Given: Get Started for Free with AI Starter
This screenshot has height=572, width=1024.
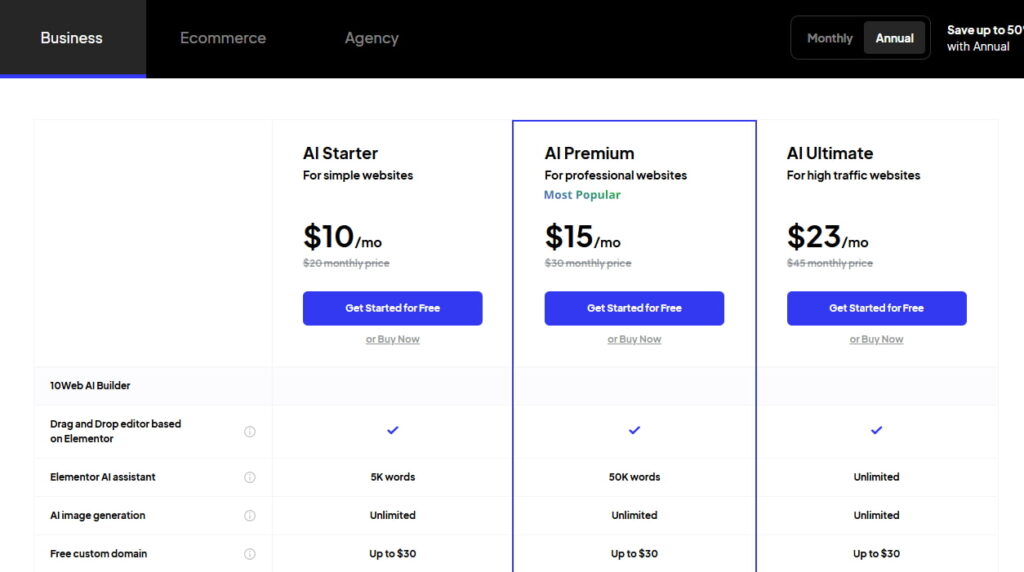Looking at the screenshot, I should coord(393,308).
